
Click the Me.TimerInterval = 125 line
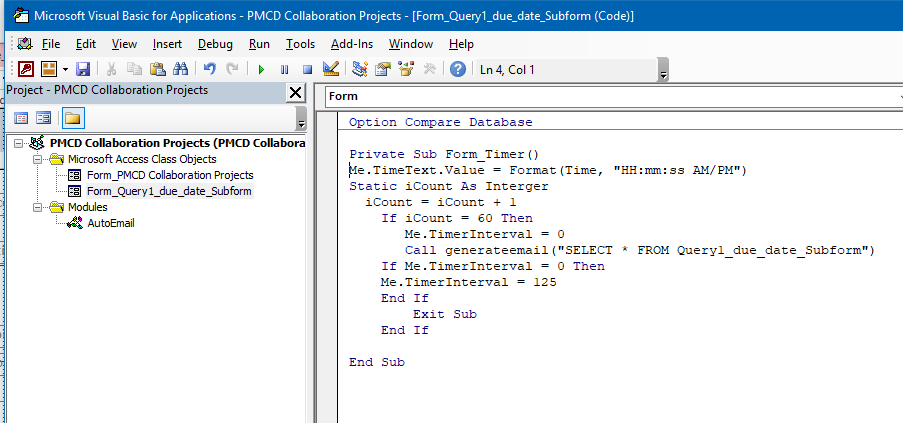468,283
